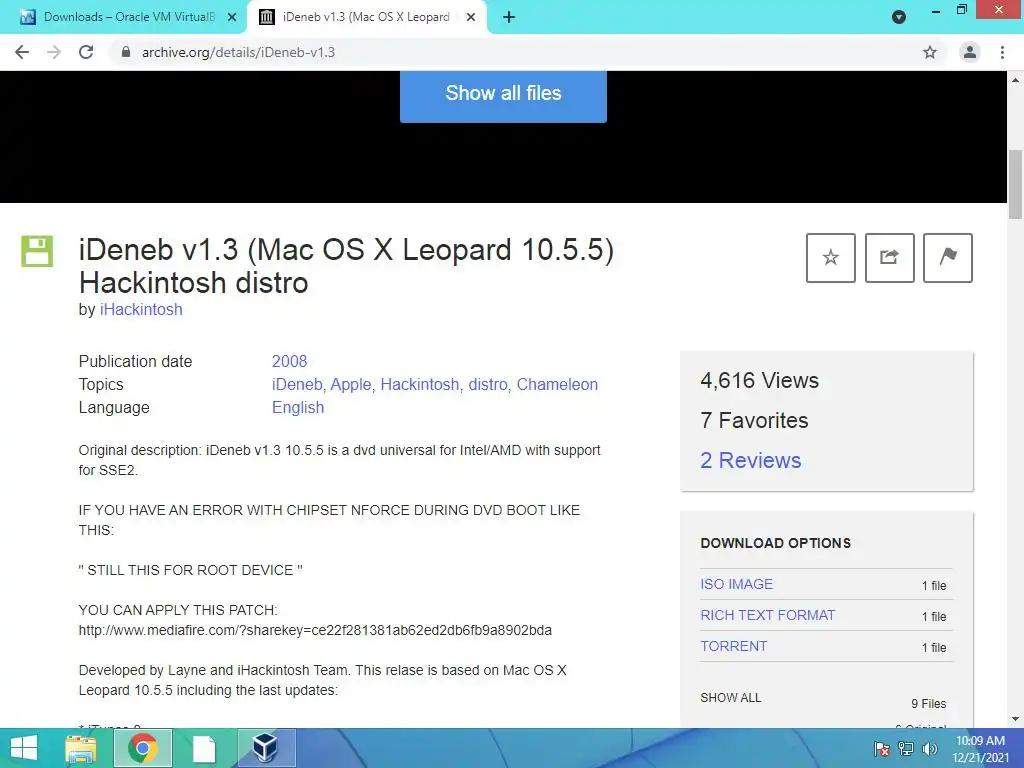Image resolution: width=1024 pixels, height=768 pixels.
Task: Click the tab search dropdown arrow
Action: click(899, 17)
